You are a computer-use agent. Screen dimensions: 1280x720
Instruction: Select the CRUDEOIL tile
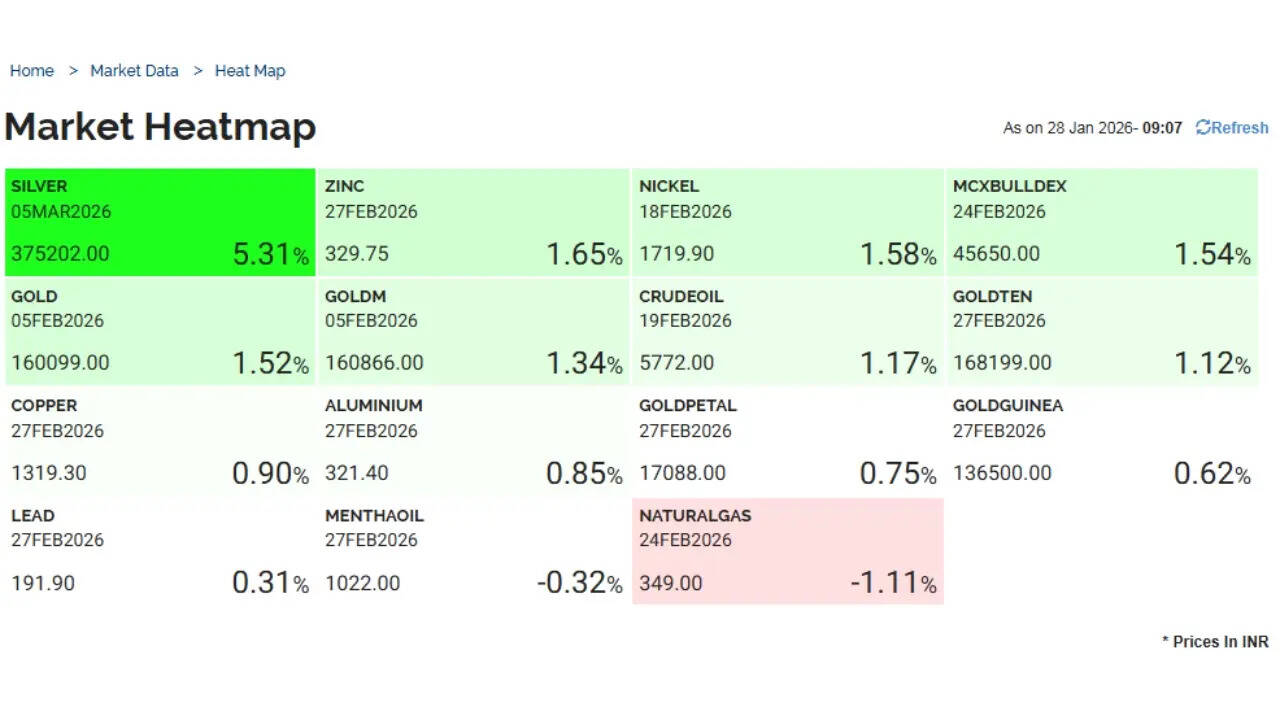(x=788, y=331)
